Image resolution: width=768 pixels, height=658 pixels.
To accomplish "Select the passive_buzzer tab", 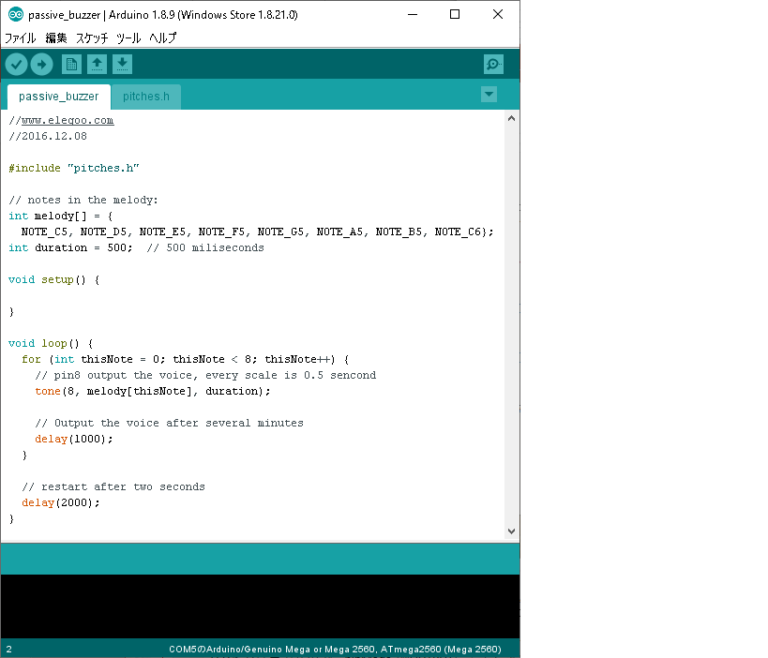I will [x=58, y=97].
